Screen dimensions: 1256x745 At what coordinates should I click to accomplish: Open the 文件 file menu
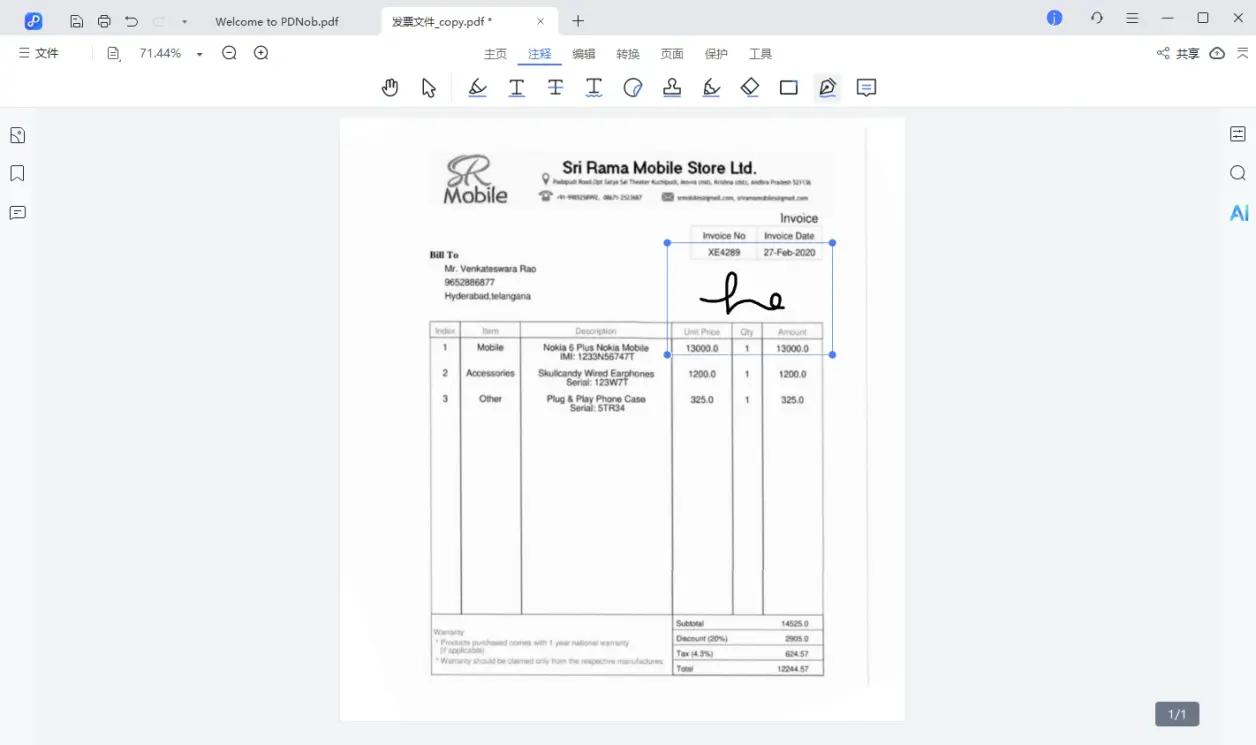tap(39, 54)
